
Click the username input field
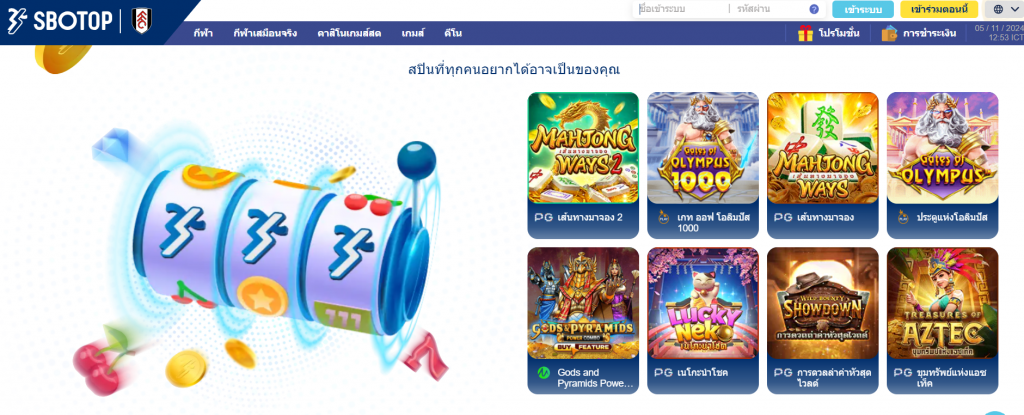point(681,9)
